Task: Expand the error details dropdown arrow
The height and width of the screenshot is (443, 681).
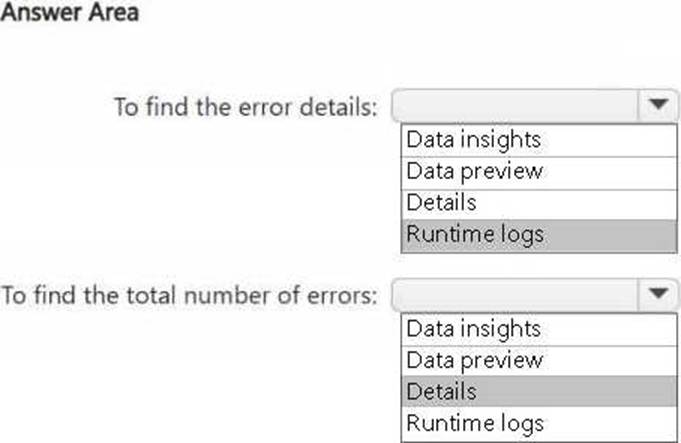Action: click(658, 105)
